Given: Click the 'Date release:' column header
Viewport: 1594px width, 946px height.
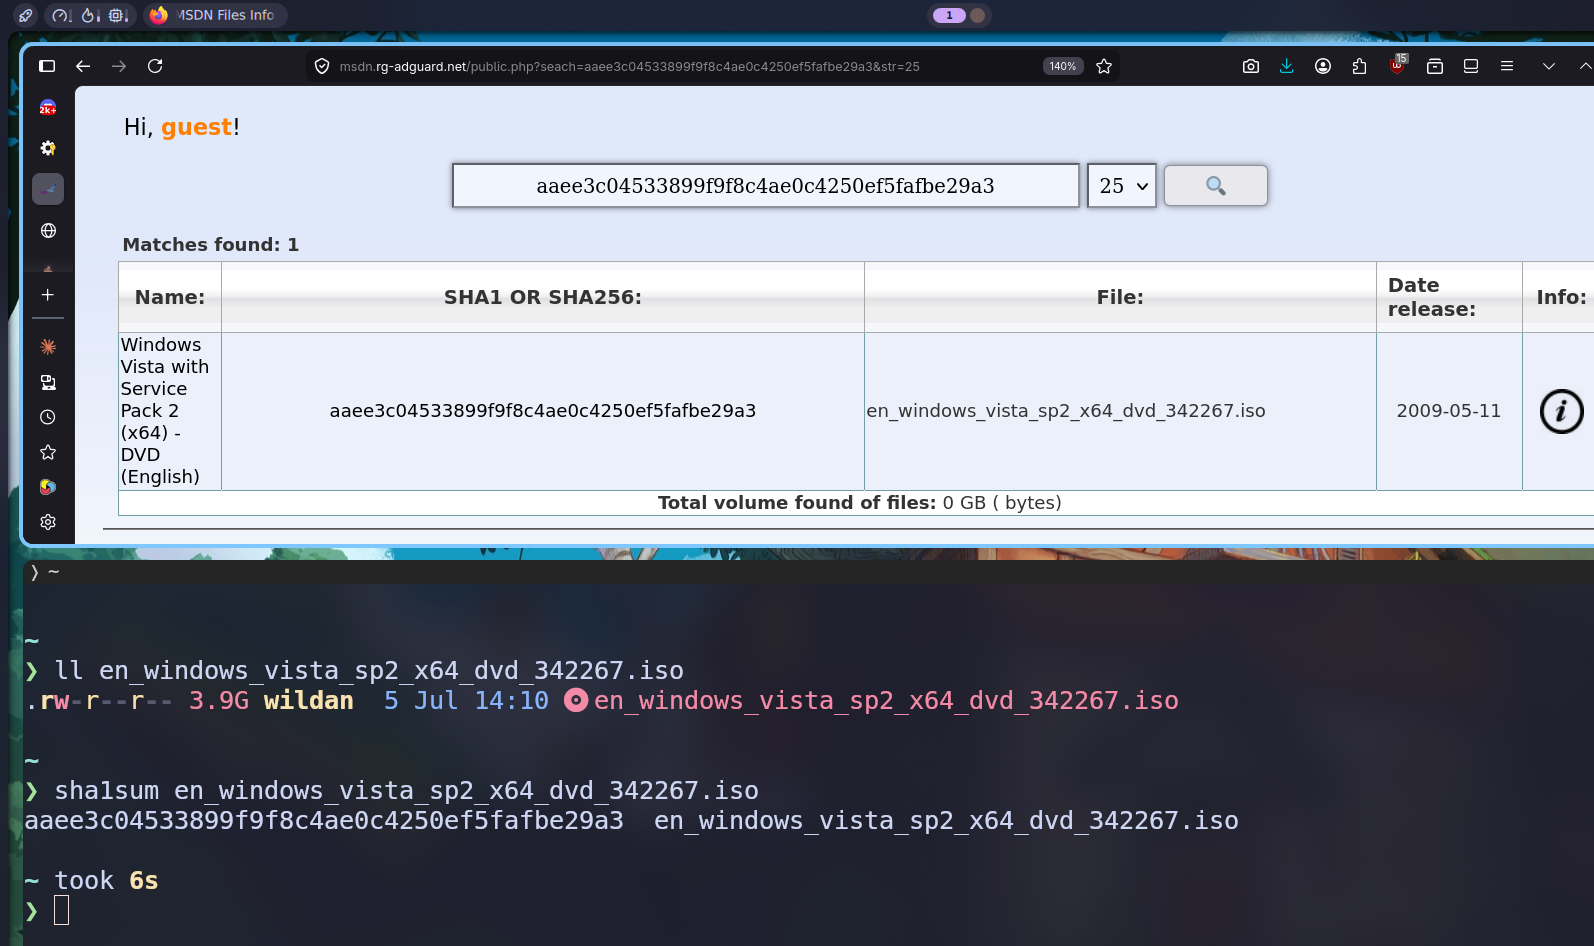Looking at the screenshot, I should click(x=1449, y=297).
